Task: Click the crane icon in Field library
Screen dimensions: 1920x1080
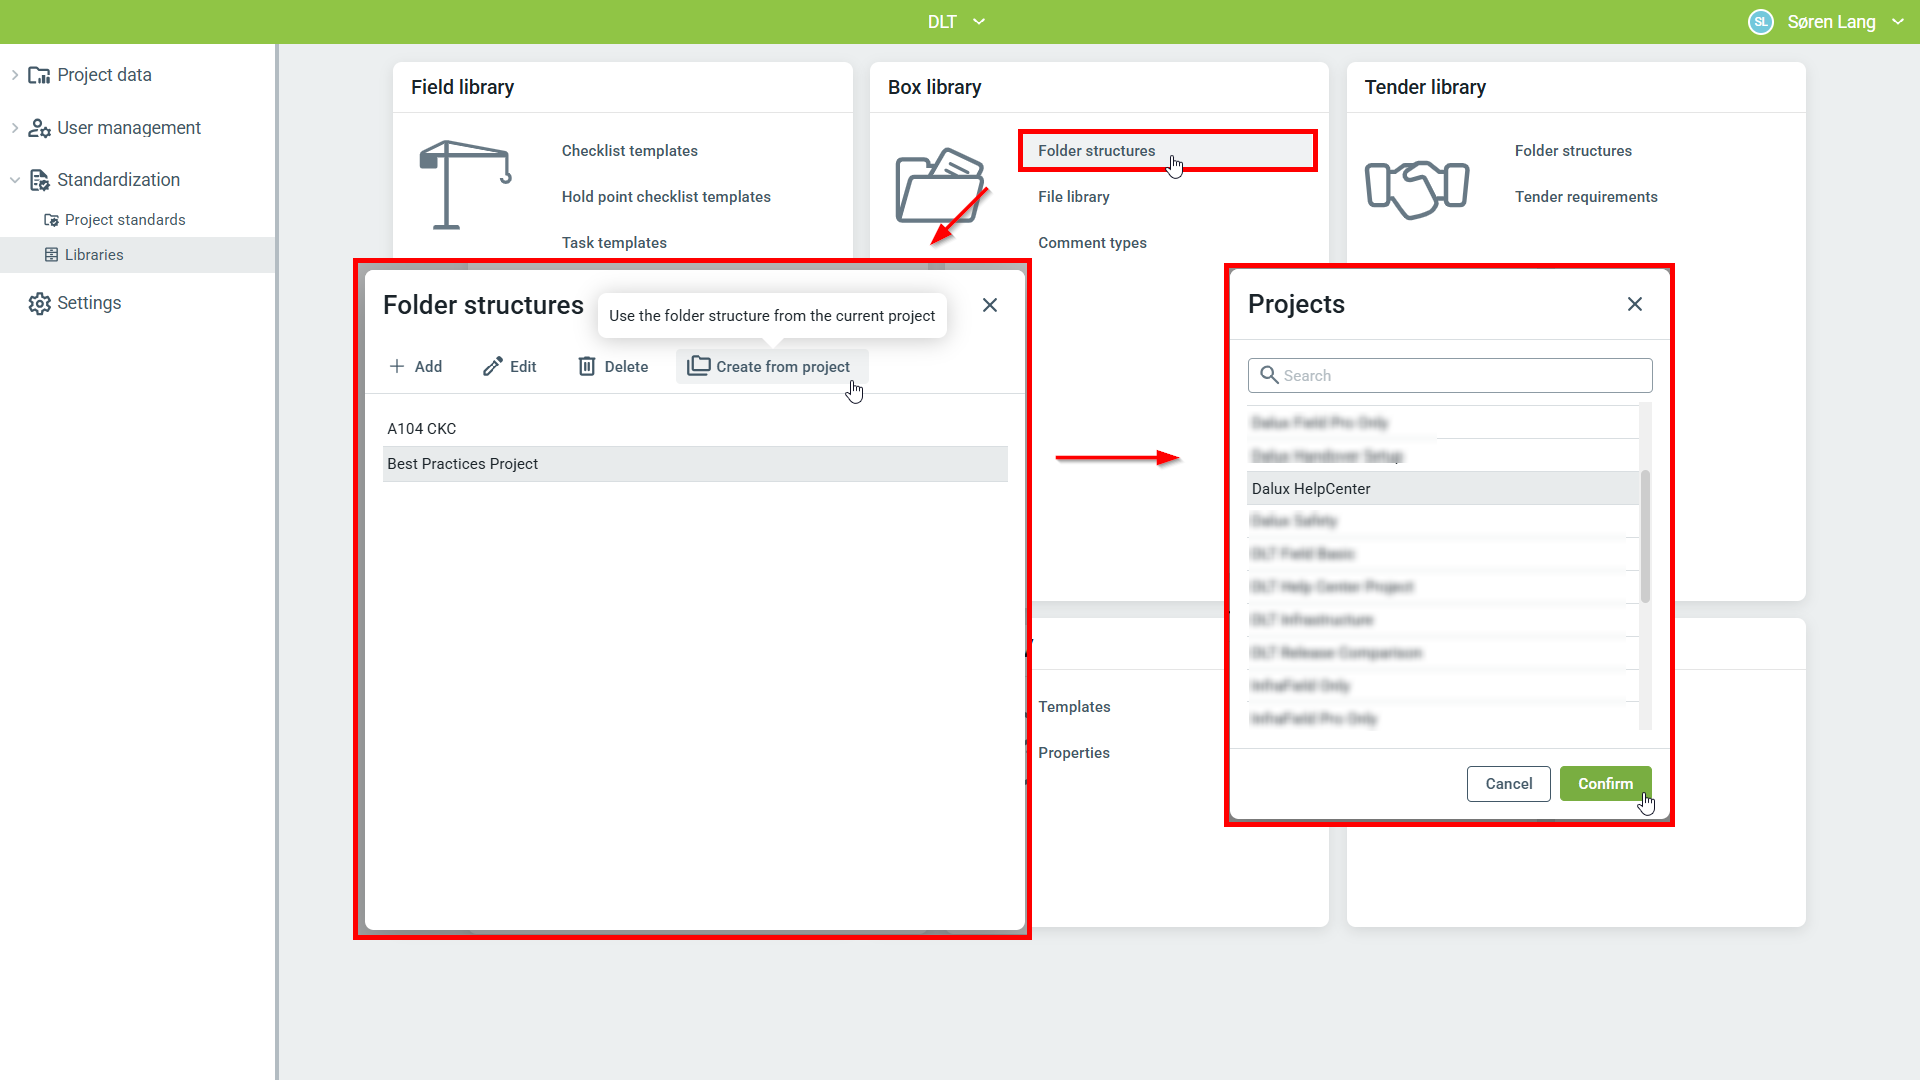Action: tap(465, 185)
